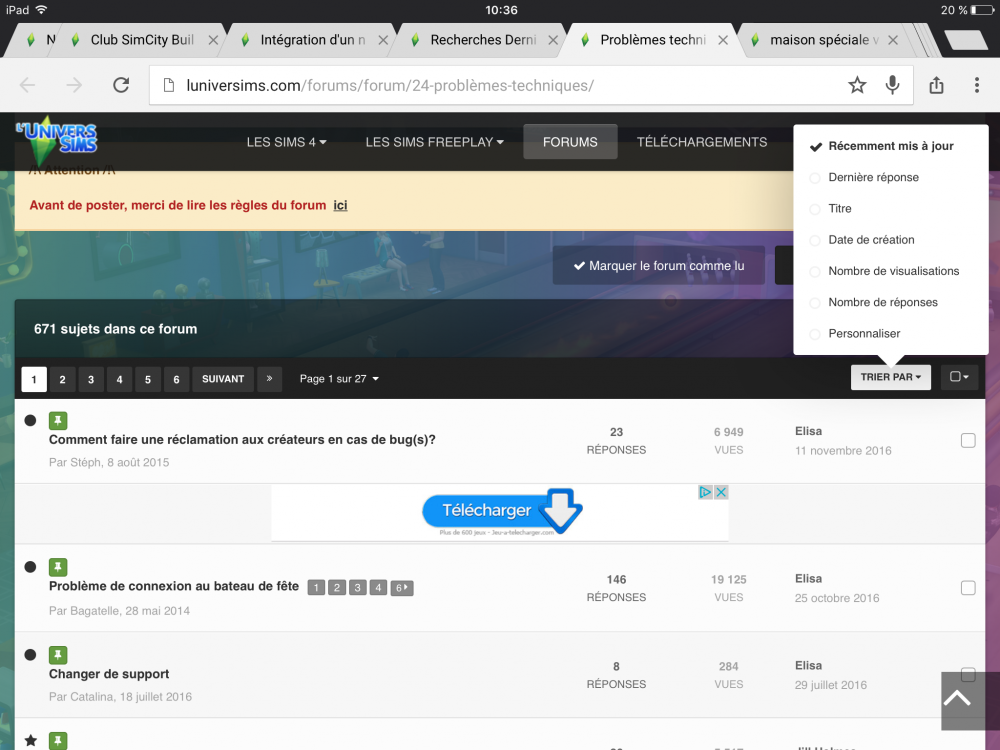Image resolution: width=1000 pixels, height=750 pixels.
Task: Click unread dot of Changer de support
Action: coord(30,655)
